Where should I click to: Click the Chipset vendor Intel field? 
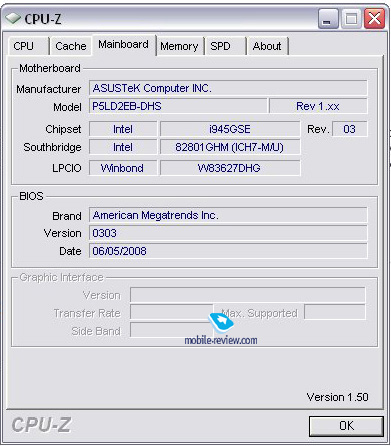point(123,129)
